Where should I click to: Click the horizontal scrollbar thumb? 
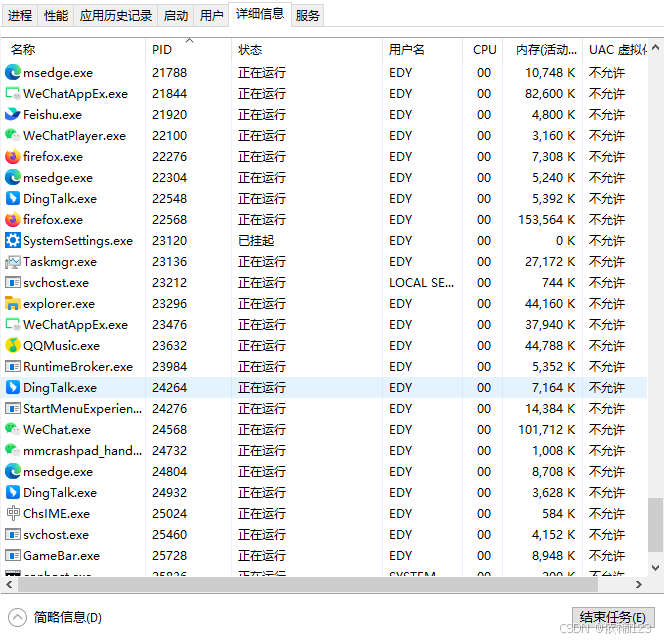(x=307, y=584)
